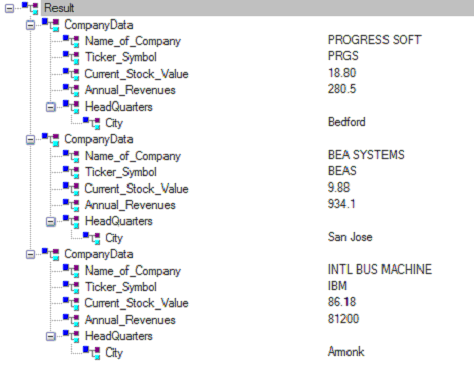Select Current_Stock_Value label in 9.88 row
474x371 pixels.
tap(136, 189)
